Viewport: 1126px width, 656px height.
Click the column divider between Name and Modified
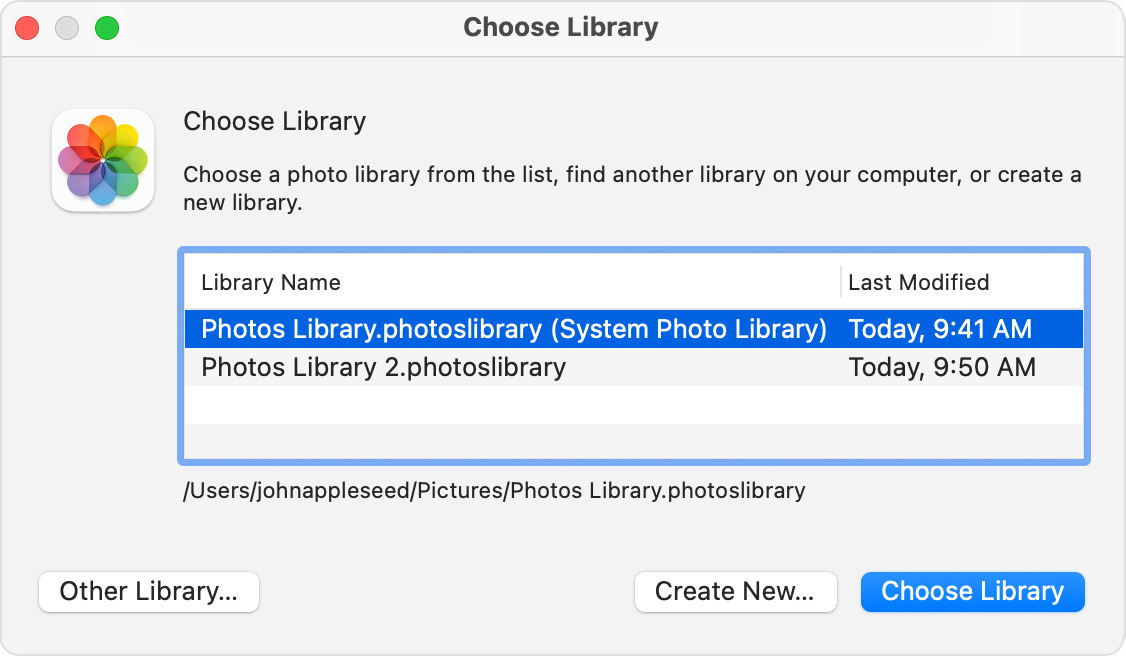(x=841, y=283)
